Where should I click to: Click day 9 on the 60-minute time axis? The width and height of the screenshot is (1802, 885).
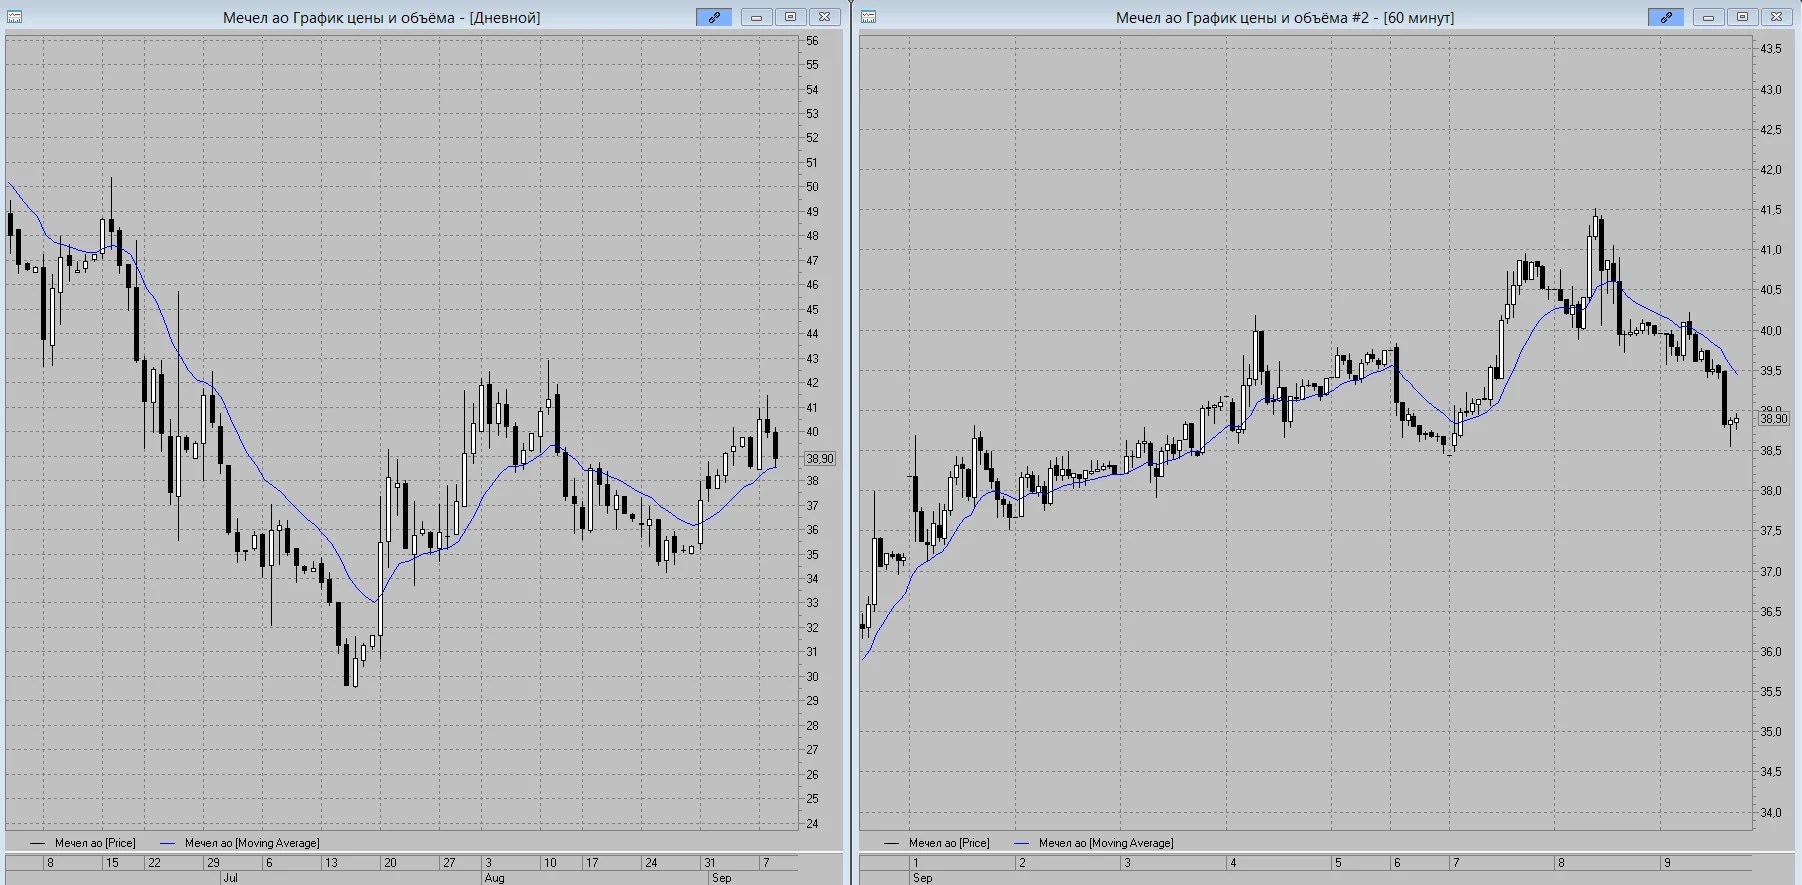[x=1667, y=863]
